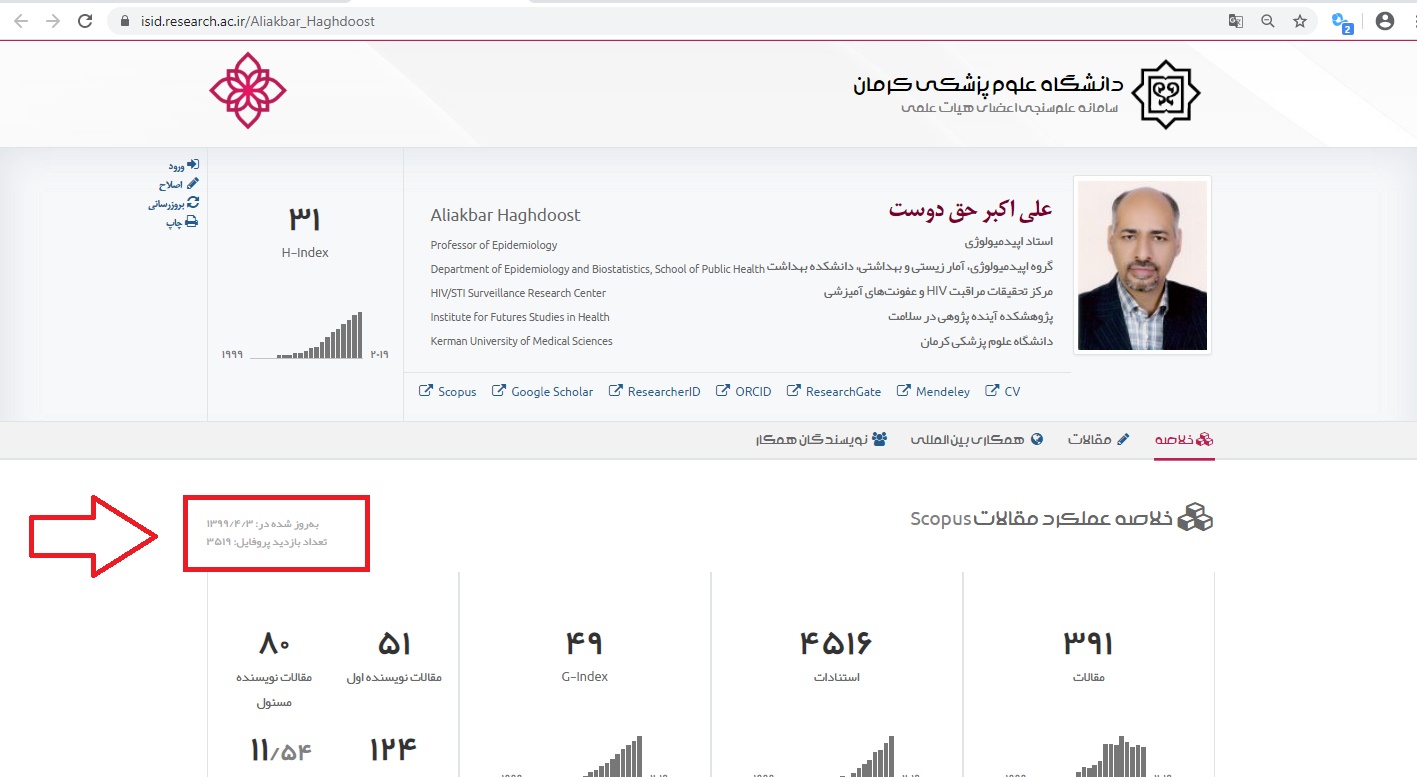Viewport: 1417px width, 777px height.
Task: Open the Google Scholar link
Action: [542, 392]
